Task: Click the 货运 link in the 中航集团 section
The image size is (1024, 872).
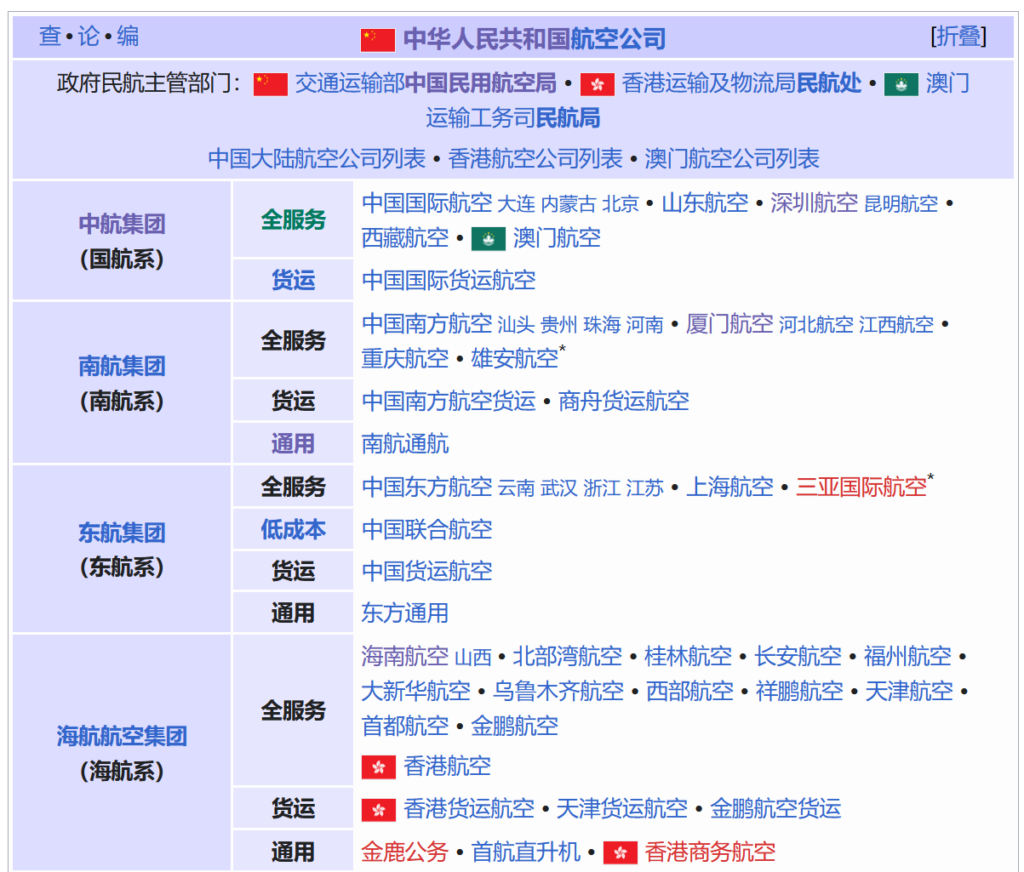Action: [293, 280]
